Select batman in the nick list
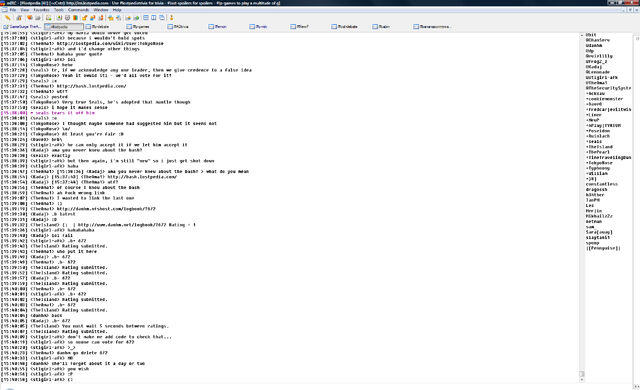The image size is (640, 390). point(594,221)
